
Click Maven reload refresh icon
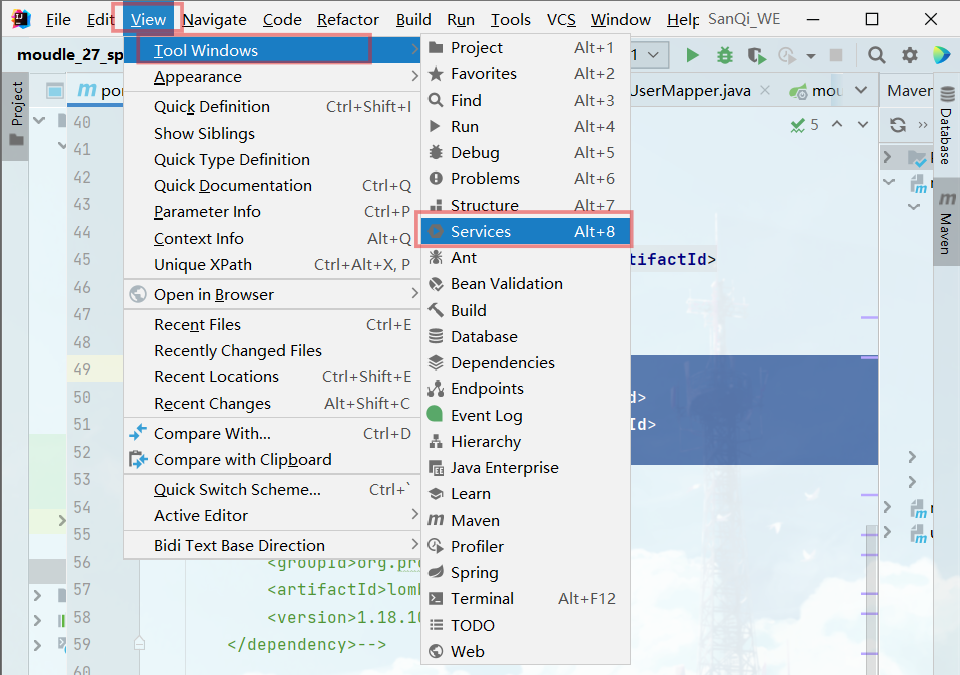point(898,125)
